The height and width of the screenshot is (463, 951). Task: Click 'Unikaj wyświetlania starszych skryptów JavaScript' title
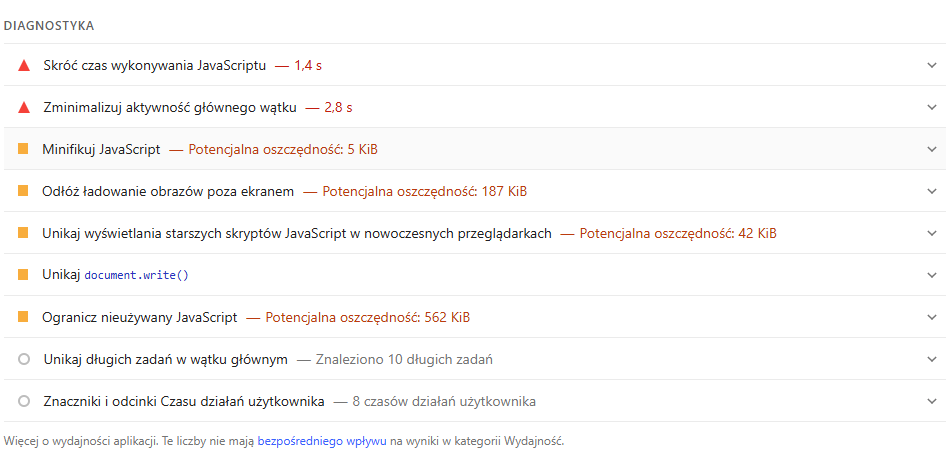click(x=296, y=234)
